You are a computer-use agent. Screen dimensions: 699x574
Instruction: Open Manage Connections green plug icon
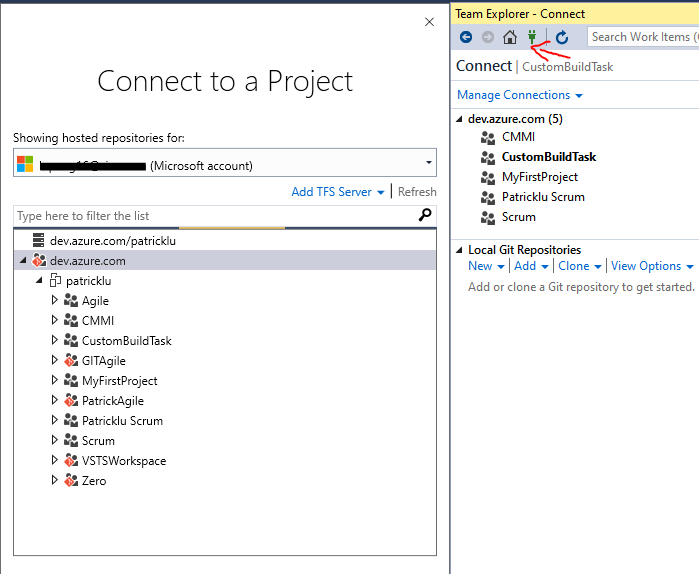pyautogui.click(x=532, y=37)
